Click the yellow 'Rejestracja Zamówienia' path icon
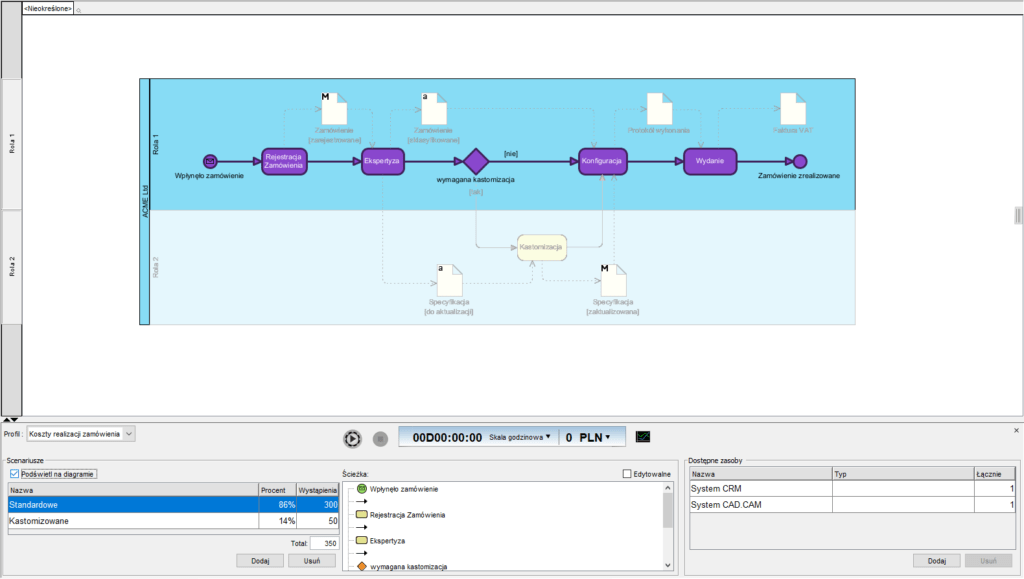Screen dimensions: 1024x579 pos(361,514)
